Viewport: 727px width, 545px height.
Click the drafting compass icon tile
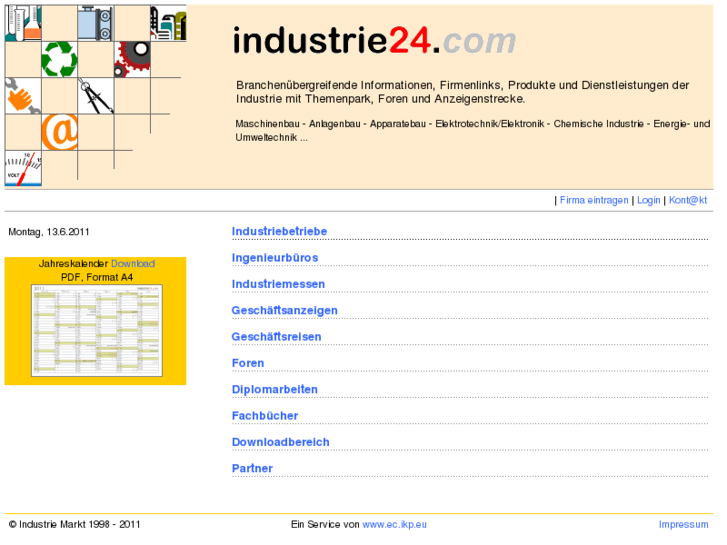(96, 96)
